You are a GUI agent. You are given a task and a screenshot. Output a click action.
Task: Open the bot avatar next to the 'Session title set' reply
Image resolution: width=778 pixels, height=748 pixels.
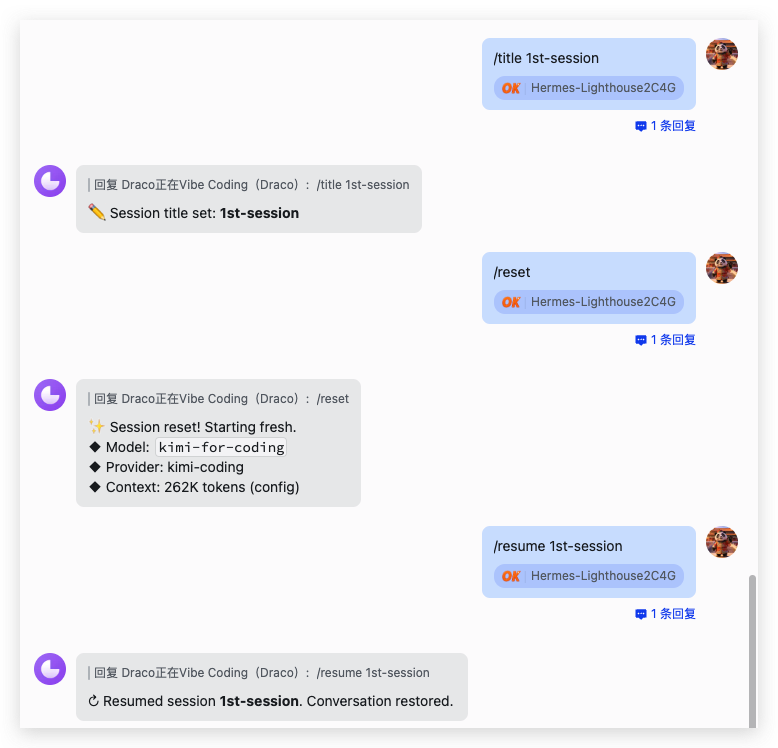(50, 181)
